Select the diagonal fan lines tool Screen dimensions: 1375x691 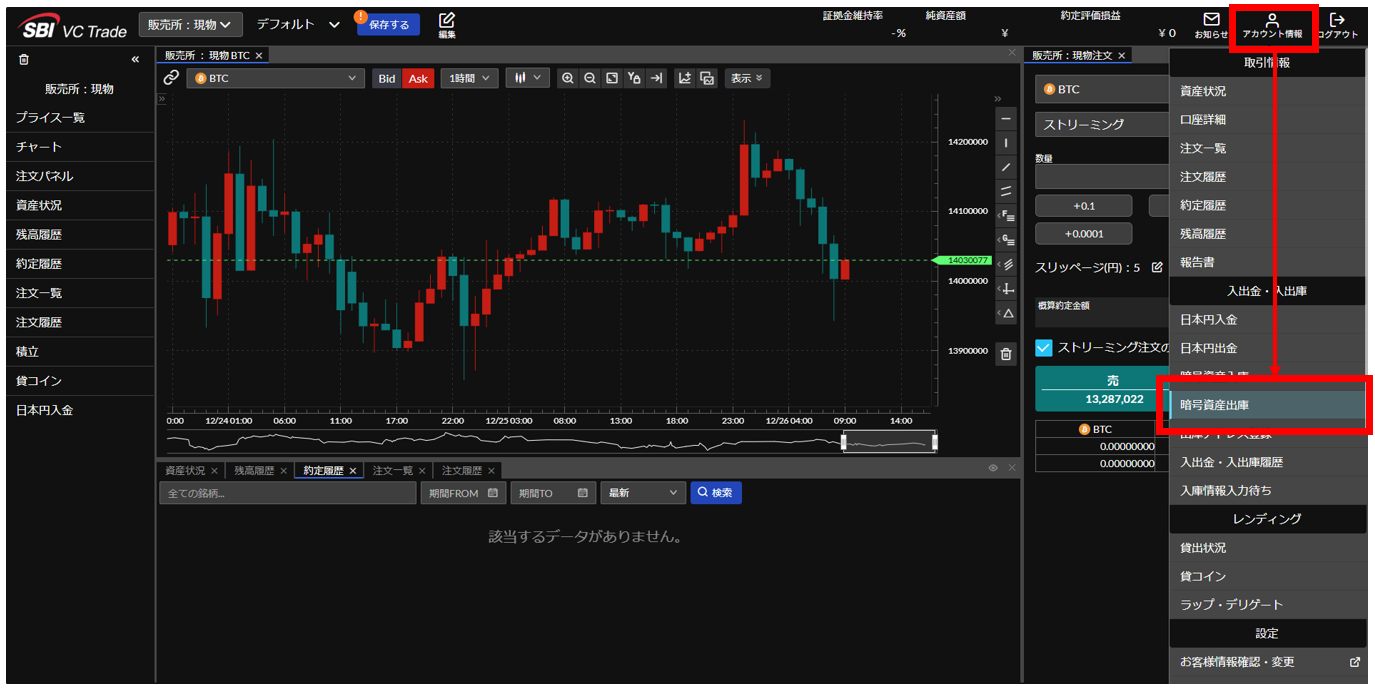(1006, 264)
